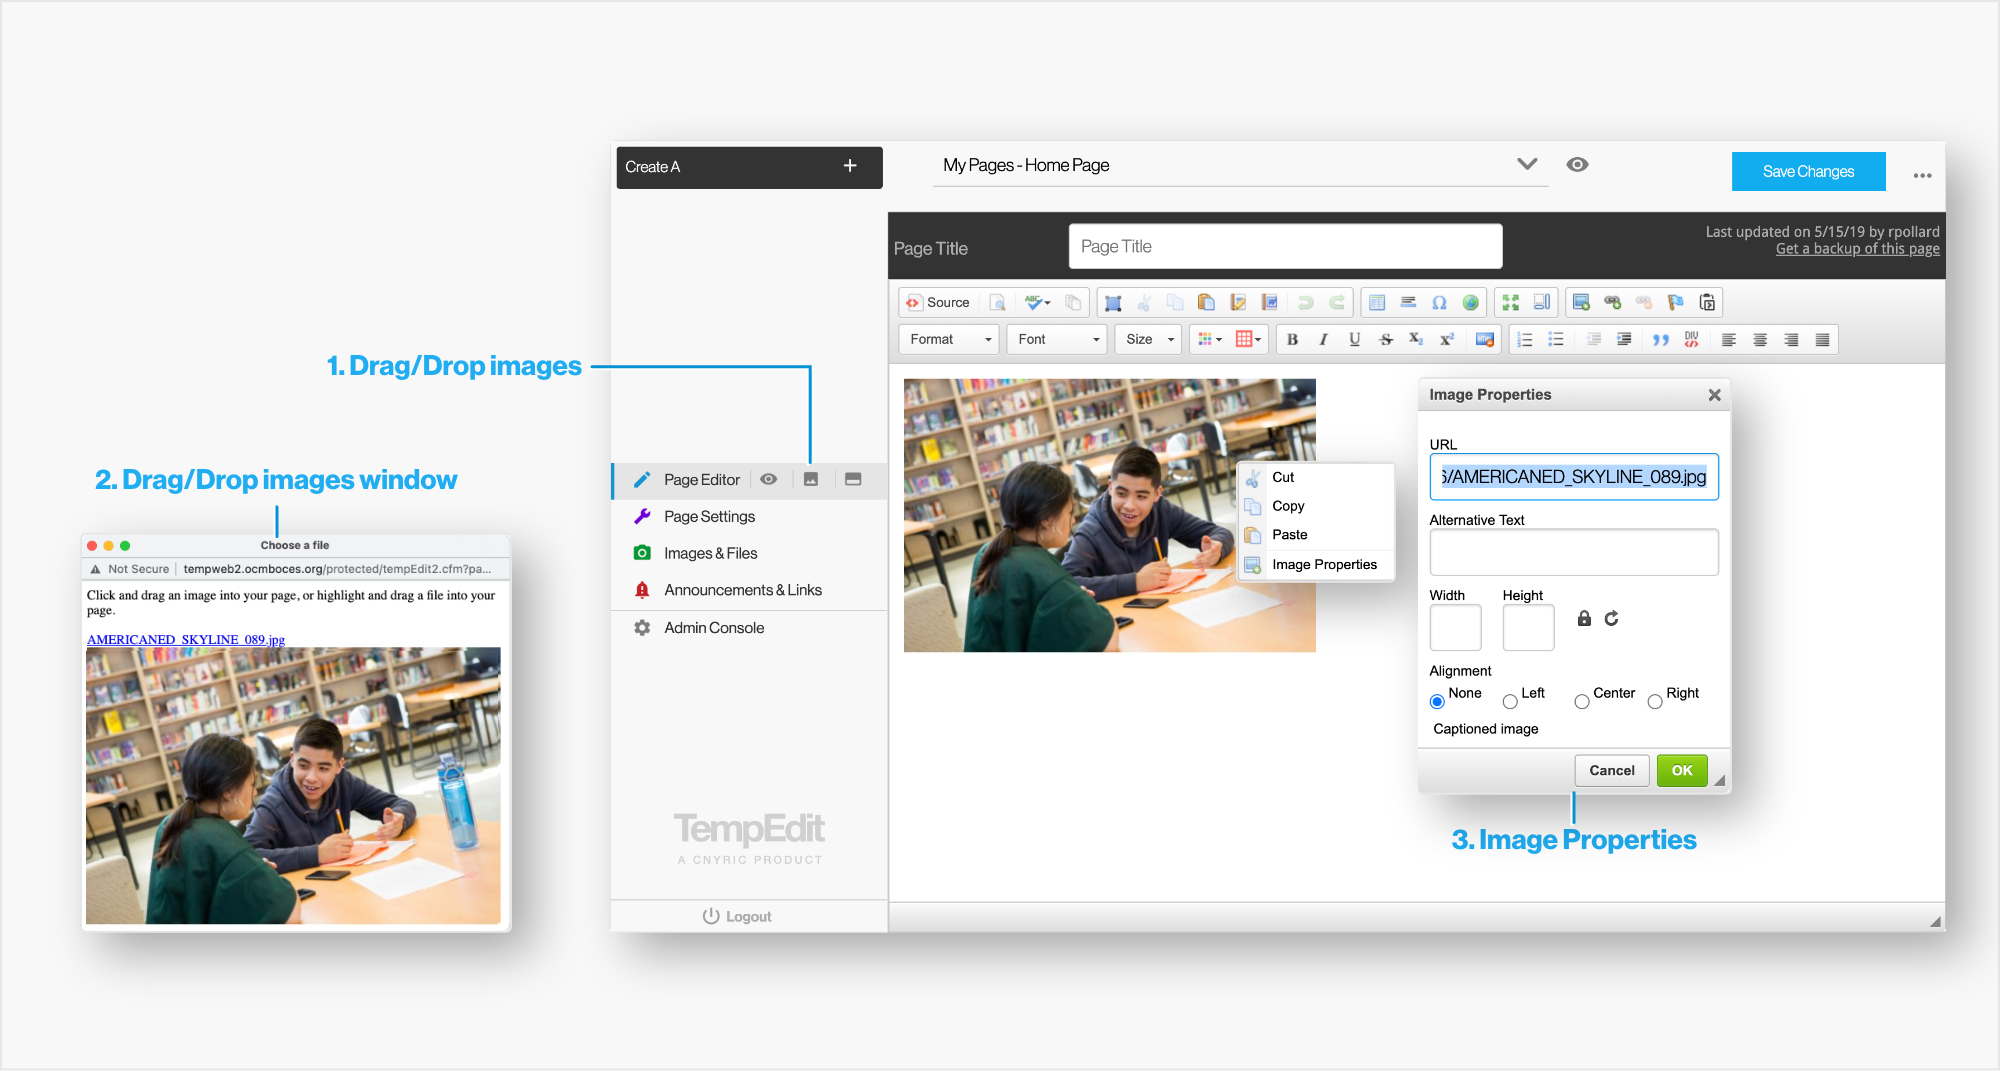Click Get a backup of this page
Screen dimensions: 2000x1071
(x=1857, y=249)
